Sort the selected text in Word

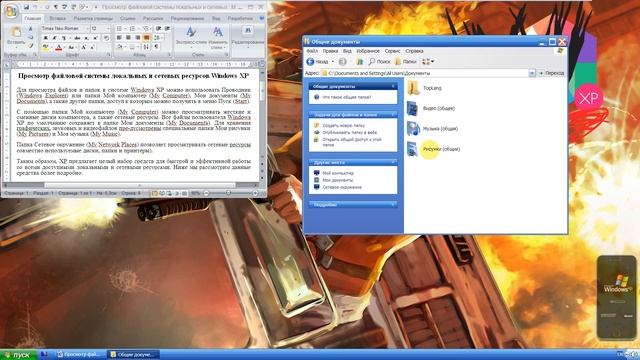tap(146, 47)
